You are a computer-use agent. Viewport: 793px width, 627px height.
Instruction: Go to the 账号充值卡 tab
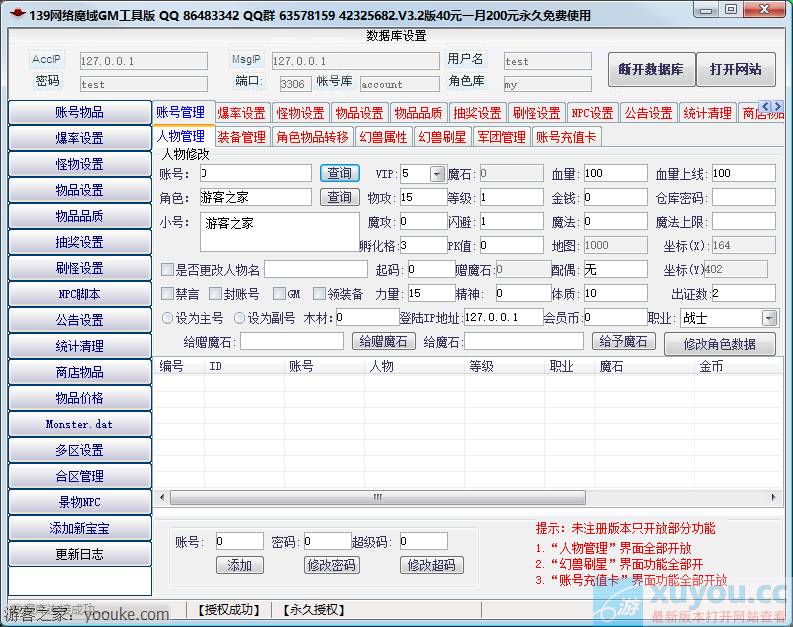pos(566,137)
